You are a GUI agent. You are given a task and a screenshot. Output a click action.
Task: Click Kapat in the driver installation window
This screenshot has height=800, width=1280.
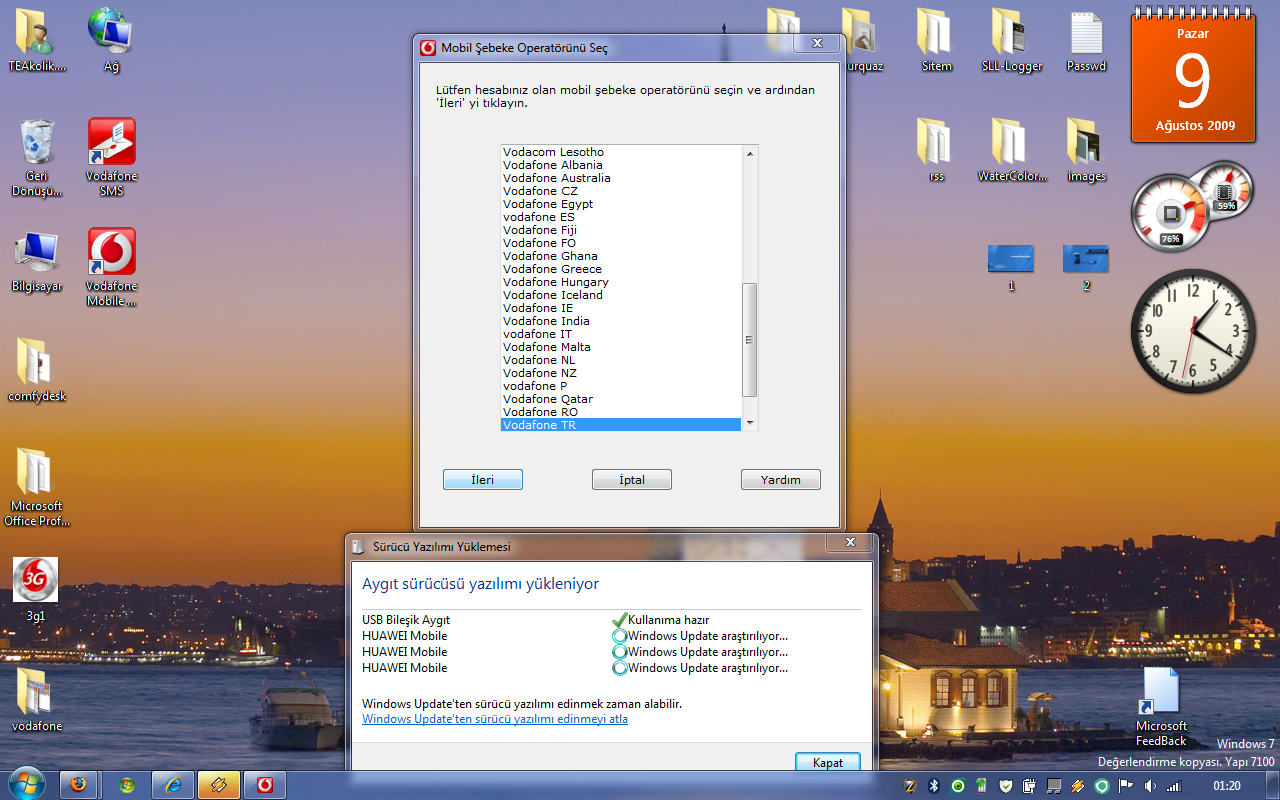click(x=828, y=762)
